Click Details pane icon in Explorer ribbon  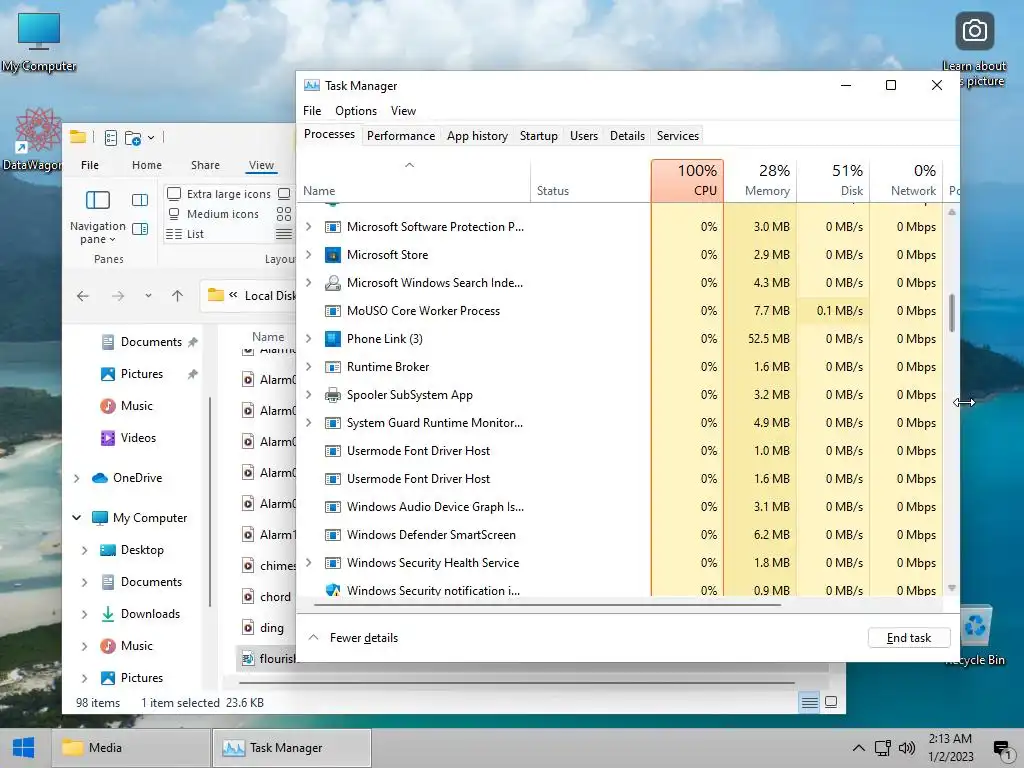click(x=140, y=229)
